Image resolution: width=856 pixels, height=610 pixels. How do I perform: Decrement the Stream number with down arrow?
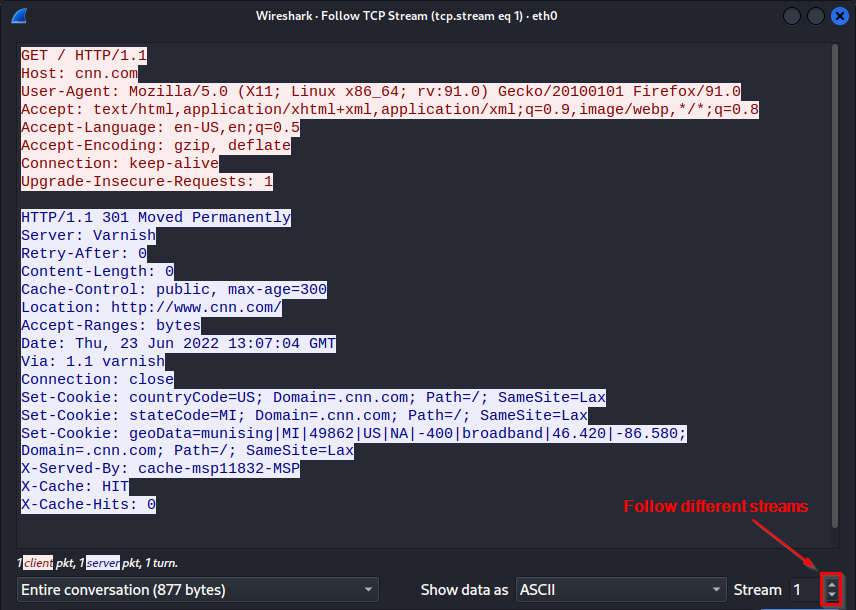(x=831, y=596)
